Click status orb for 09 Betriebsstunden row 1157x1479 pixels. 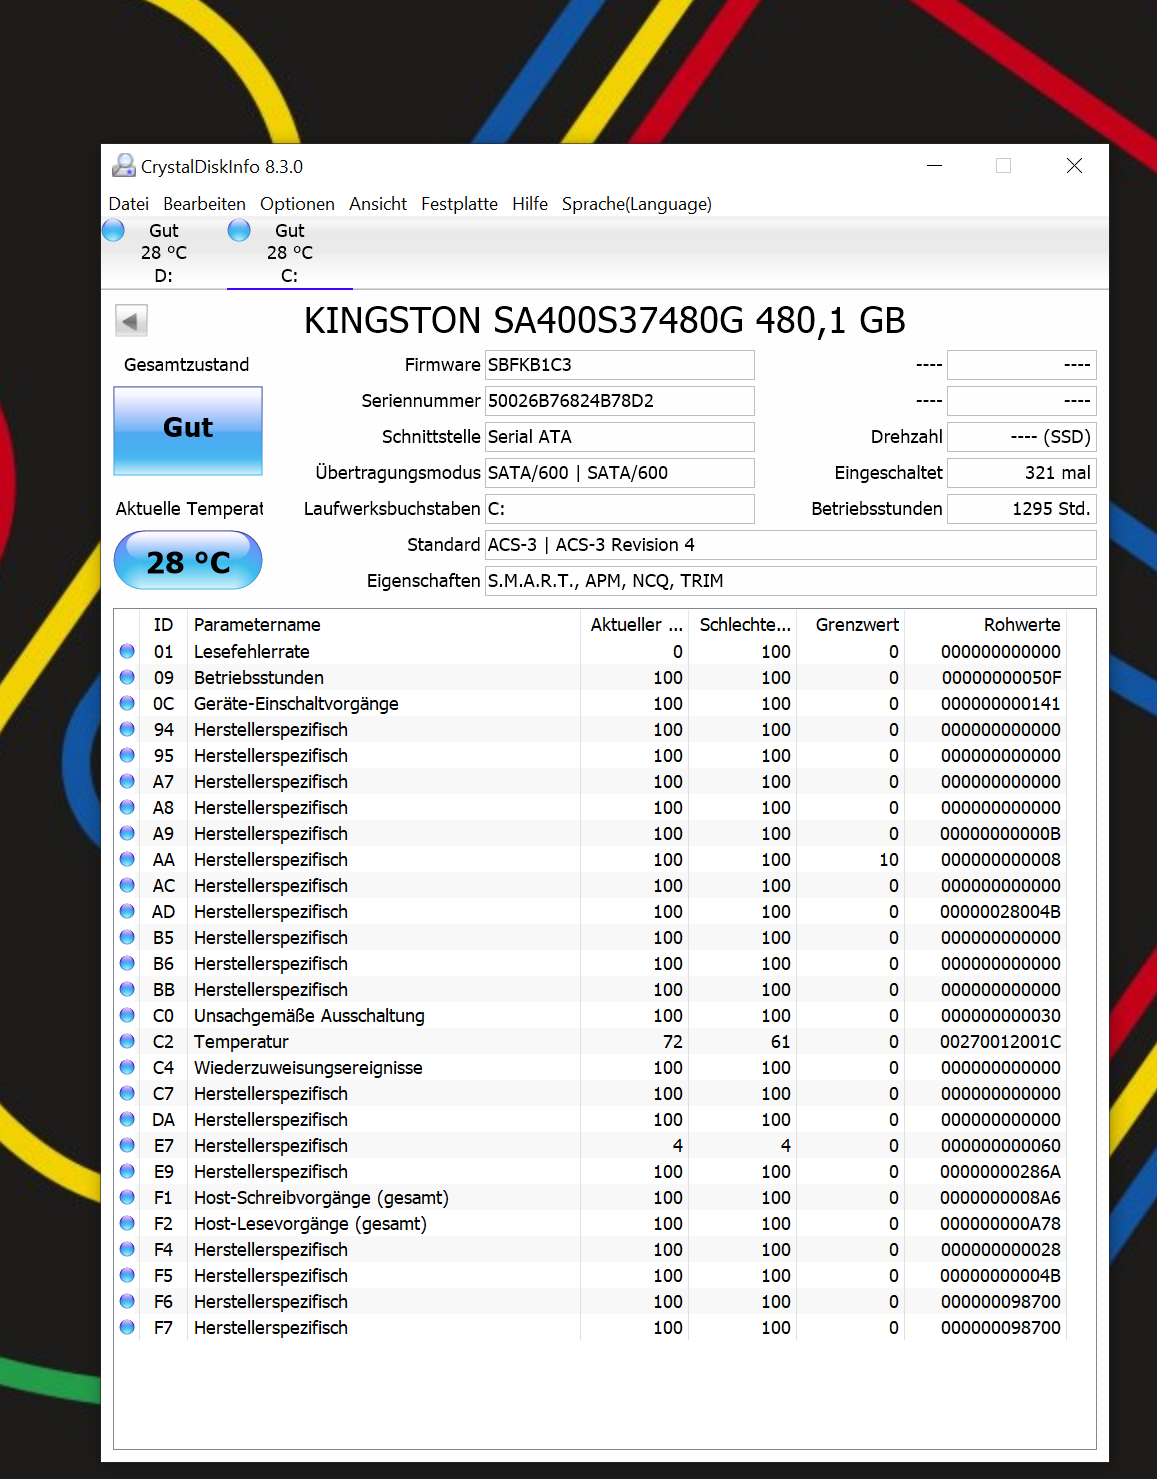tap(127, 677)
